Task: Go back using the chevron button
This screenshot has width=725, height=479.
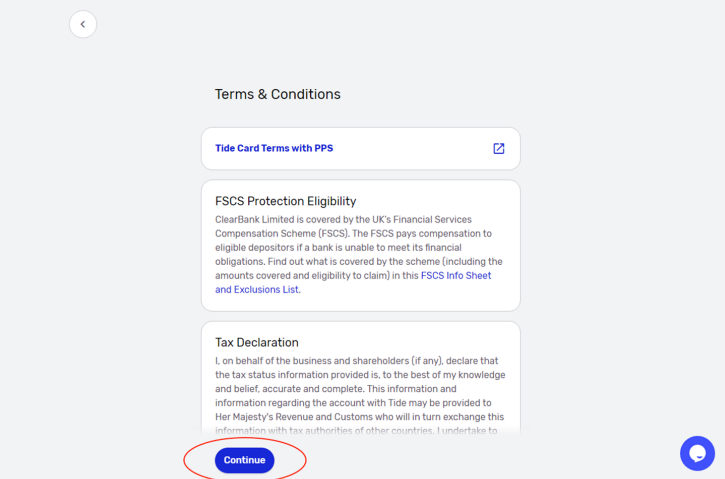Action: pos(83,24)
